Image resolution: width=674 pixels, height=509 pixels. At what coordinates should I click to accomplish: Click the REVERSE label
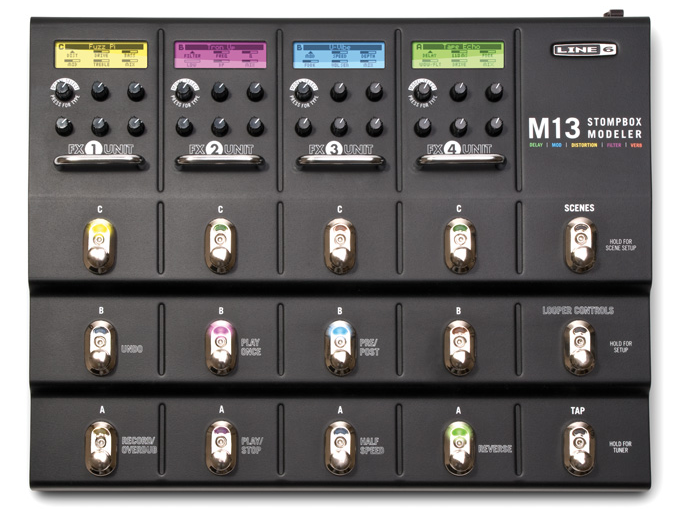coord(495,449)
